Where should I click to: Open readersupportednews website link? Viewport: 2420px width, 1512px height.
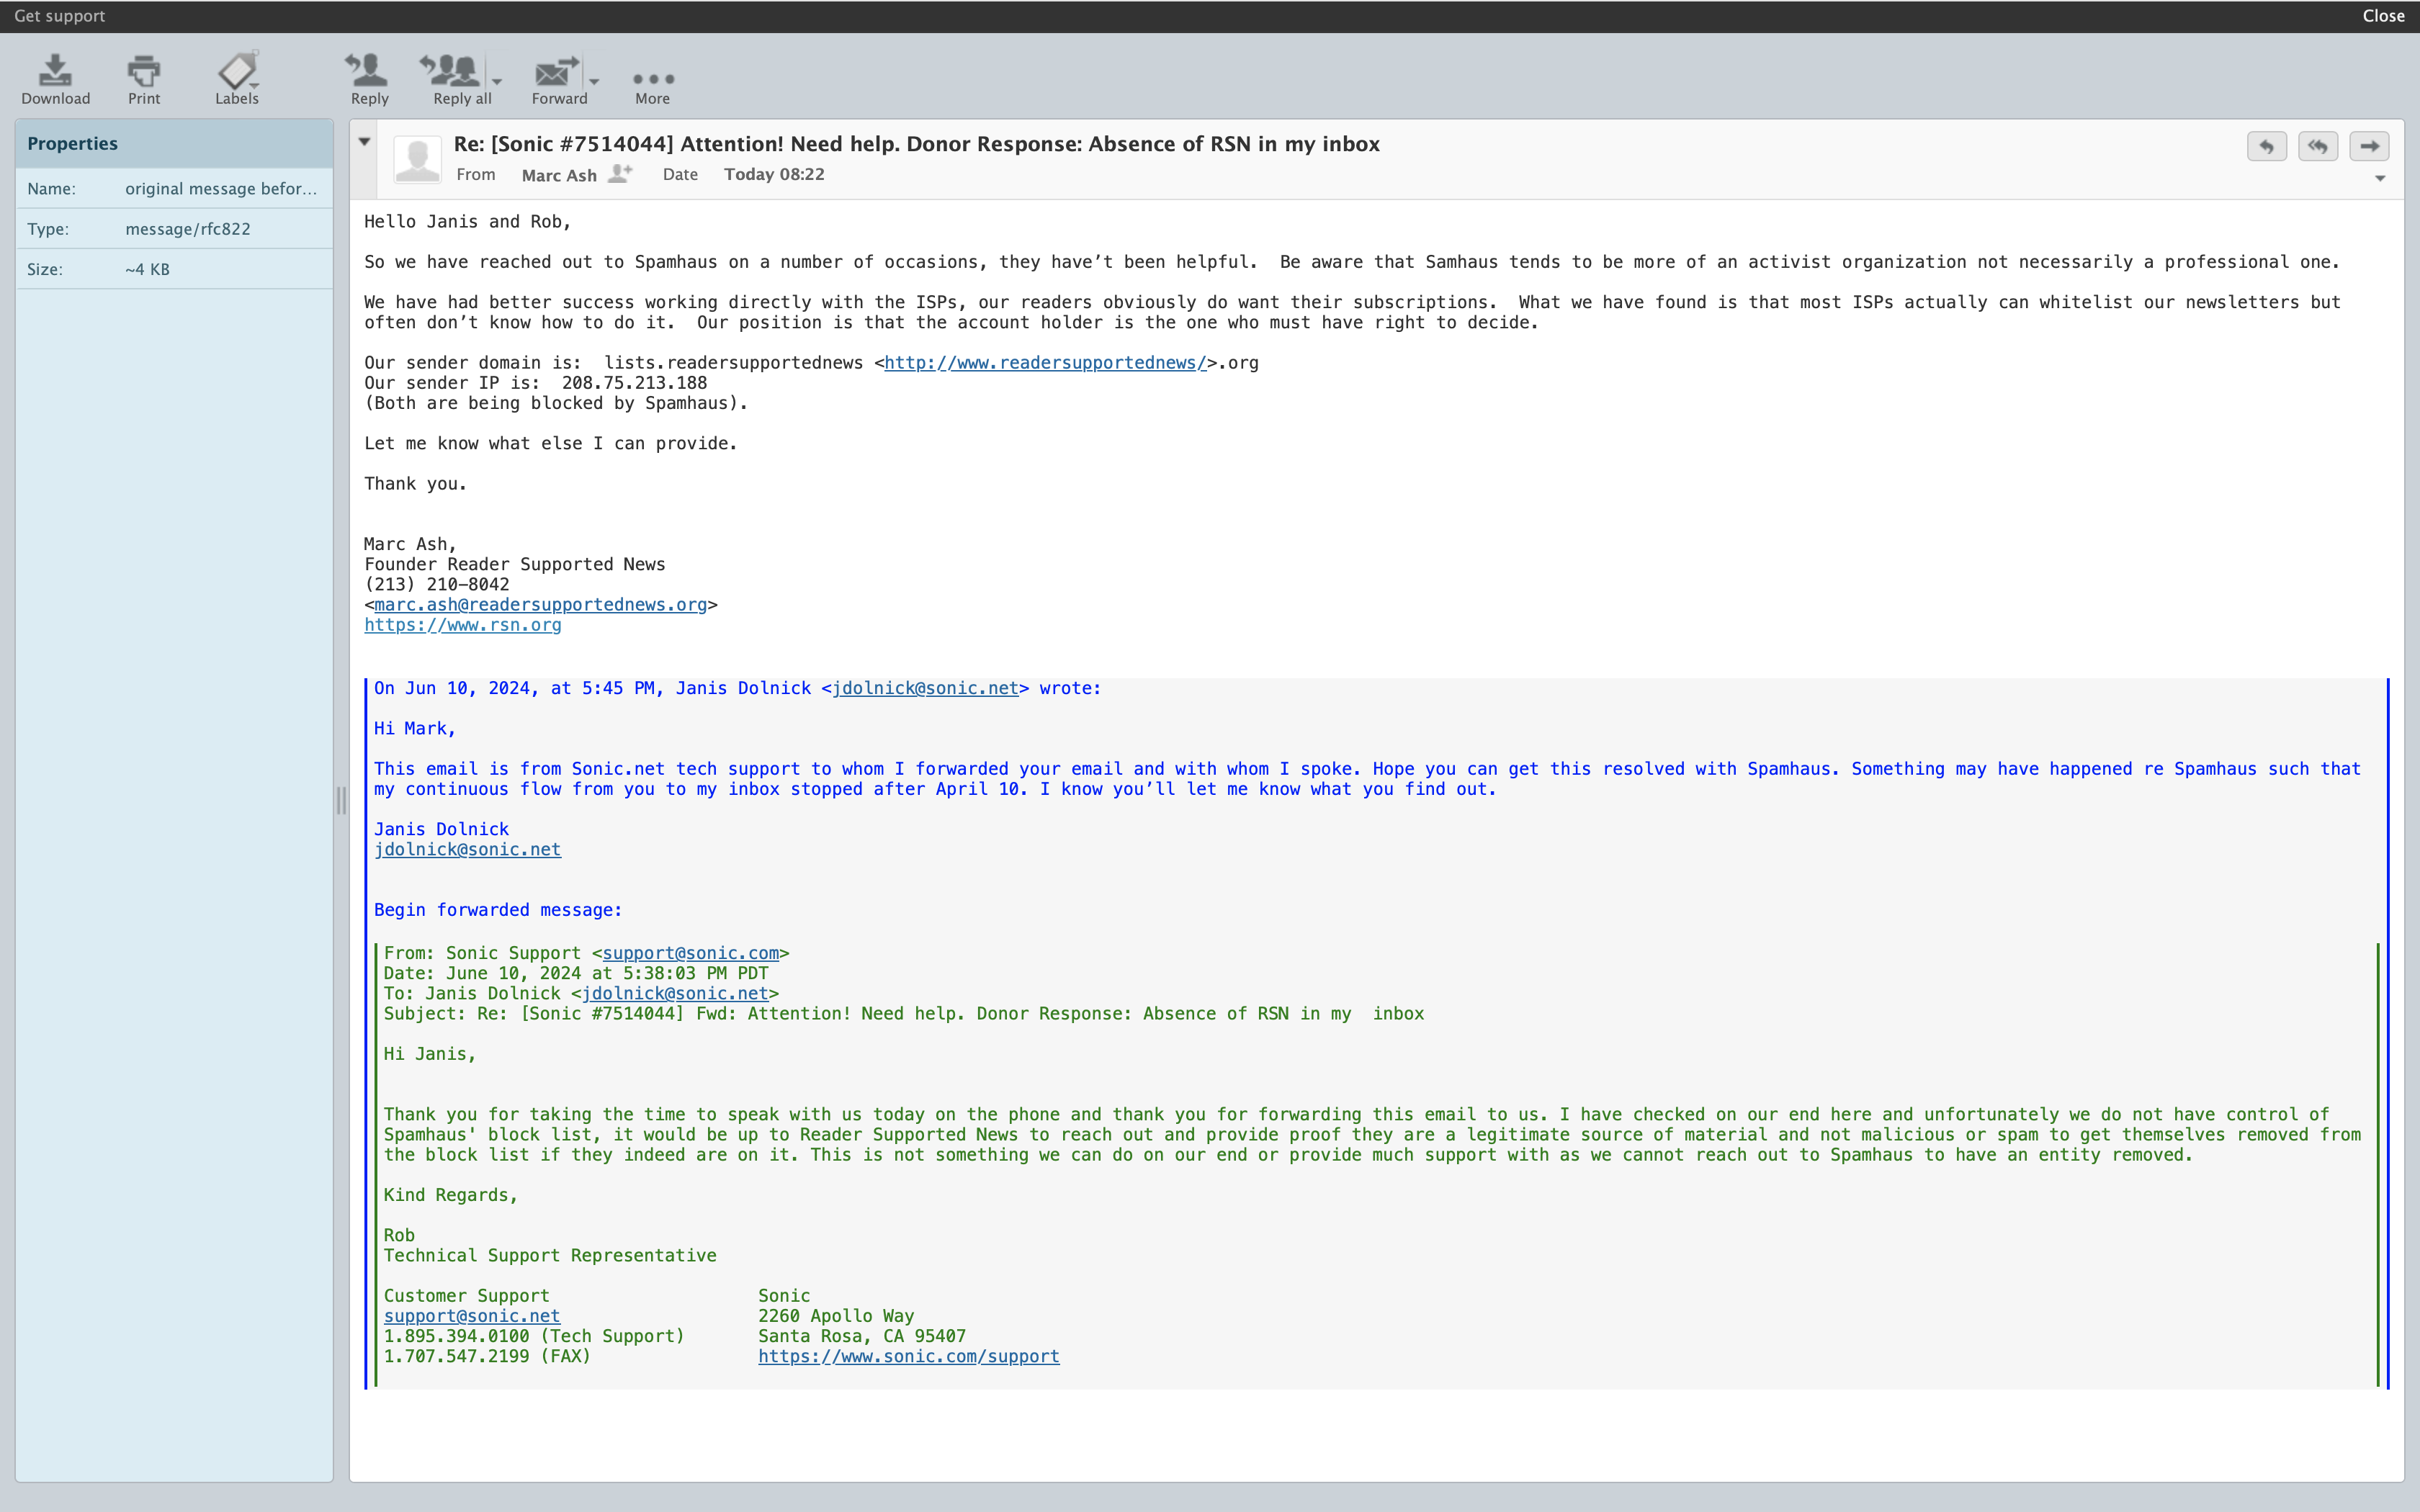1045,363
